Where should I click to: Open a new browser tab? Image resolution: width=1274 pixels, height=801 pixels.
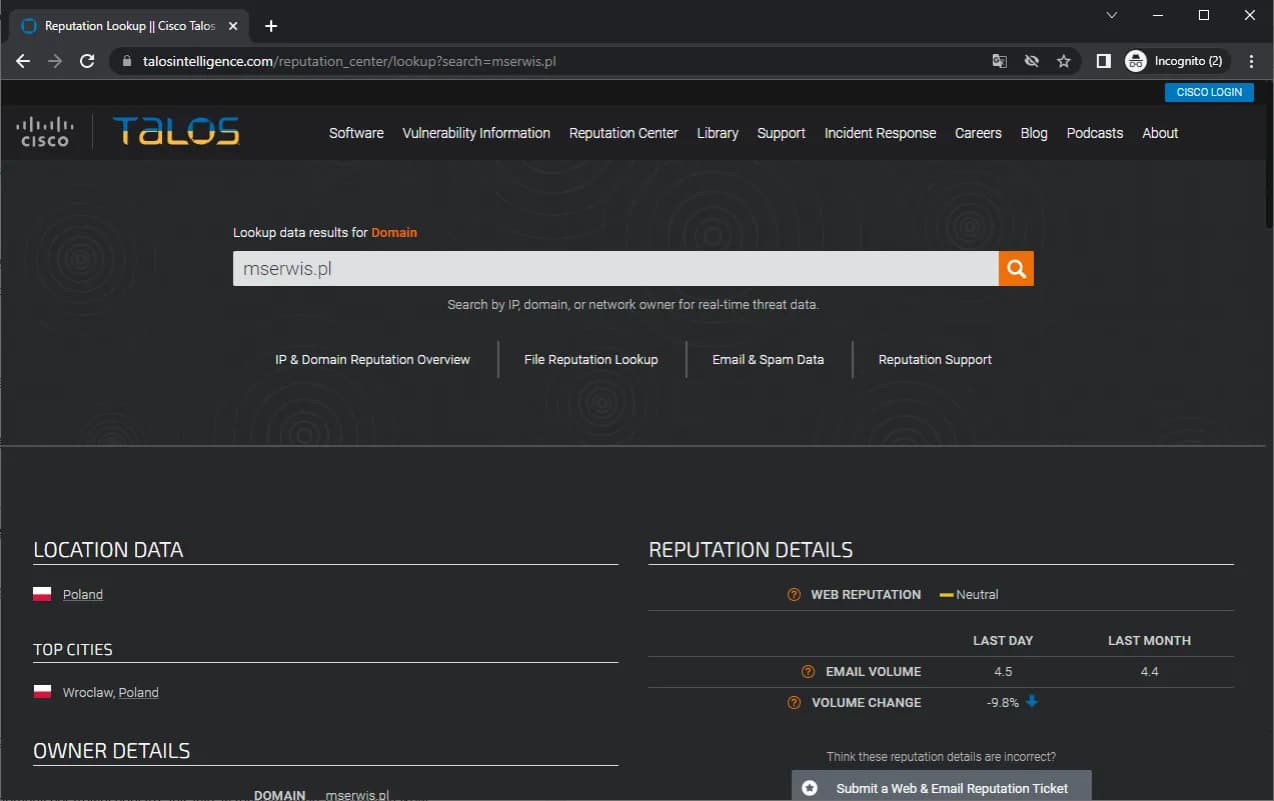271,26
